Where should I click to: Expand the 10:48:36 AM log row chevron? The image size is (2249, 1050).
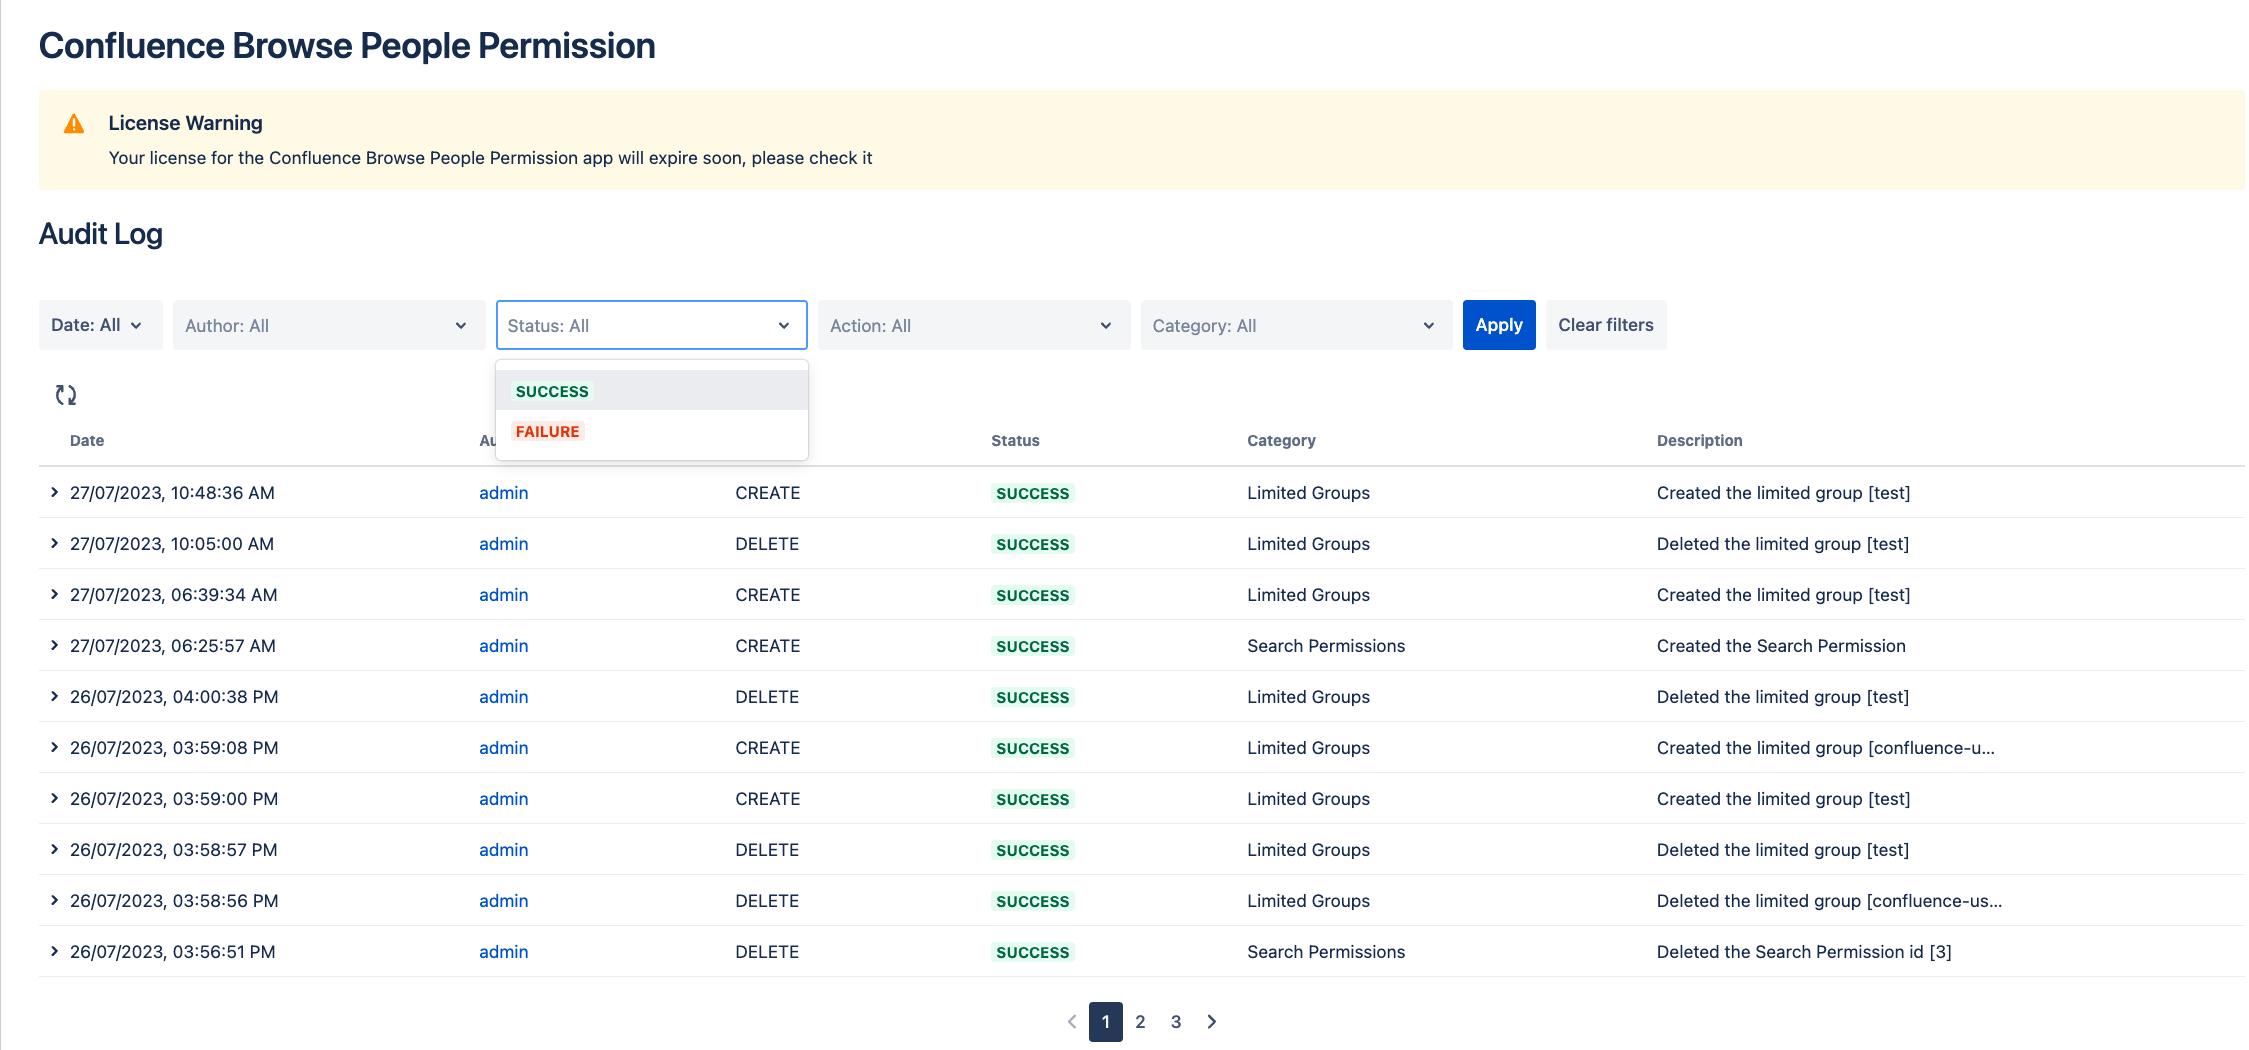click(x=54, y=492)
